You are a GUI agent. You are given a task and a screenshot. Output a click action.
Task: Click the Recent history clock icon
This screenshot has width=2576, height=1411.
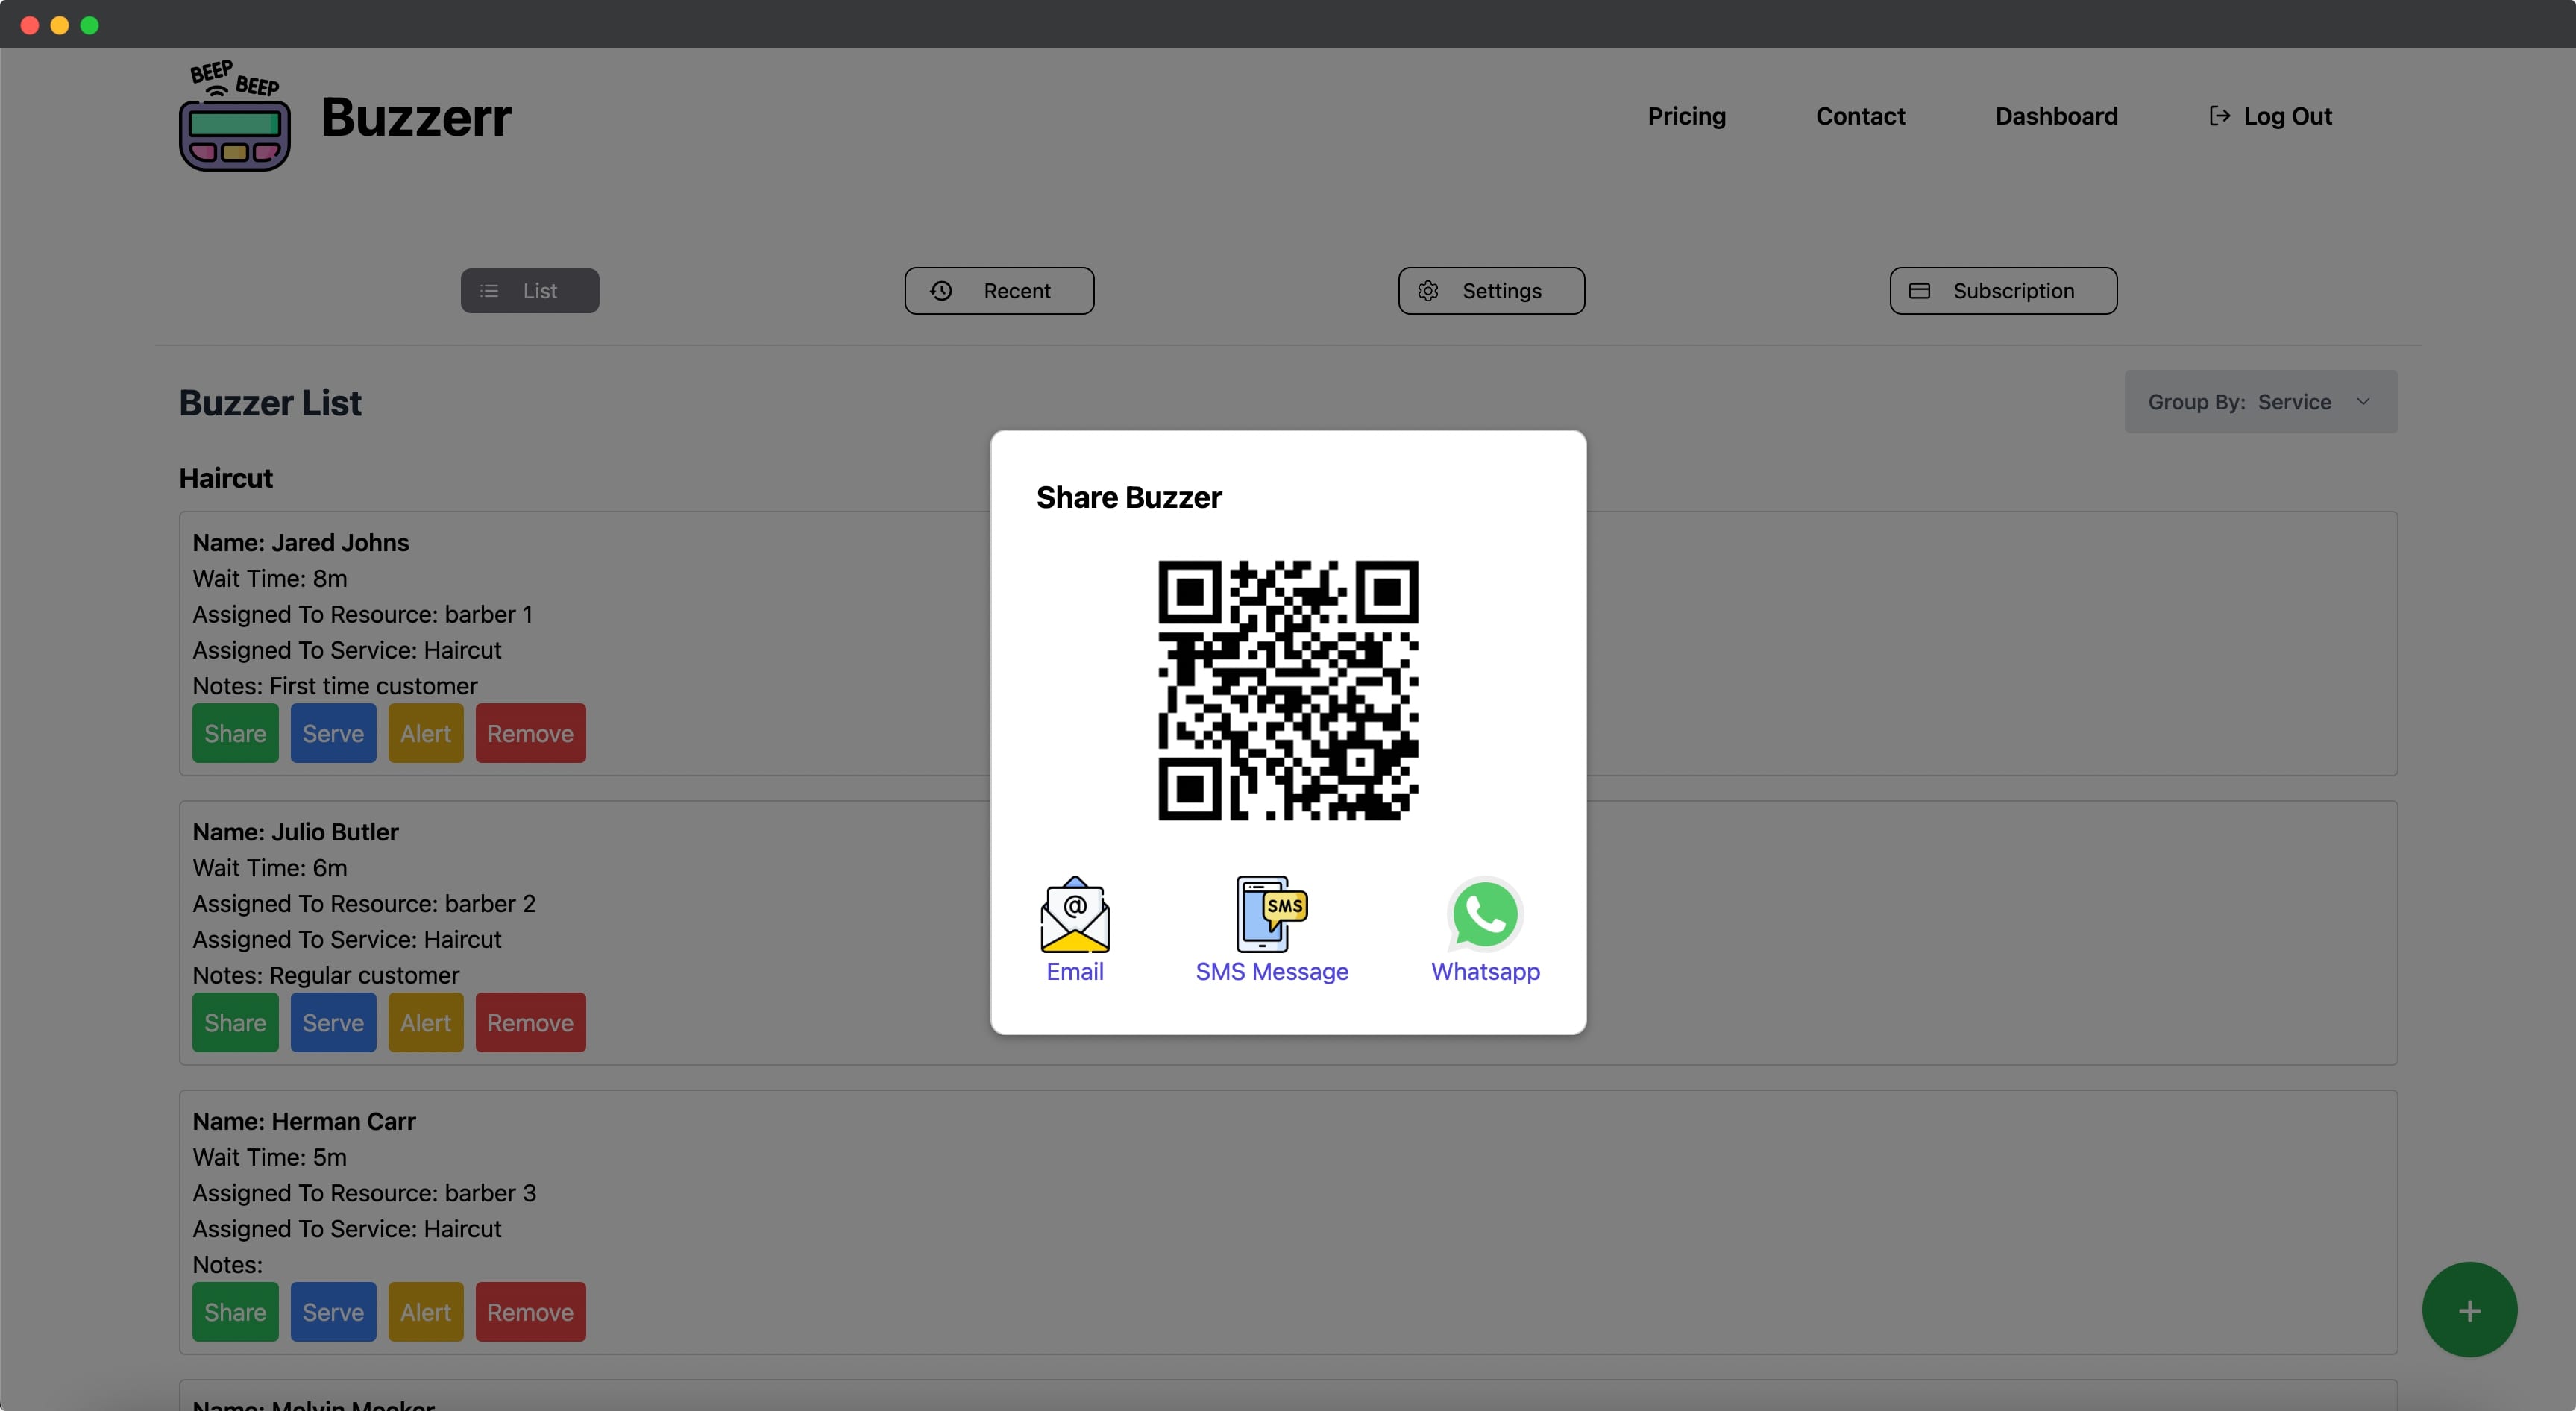coord(941,291)
